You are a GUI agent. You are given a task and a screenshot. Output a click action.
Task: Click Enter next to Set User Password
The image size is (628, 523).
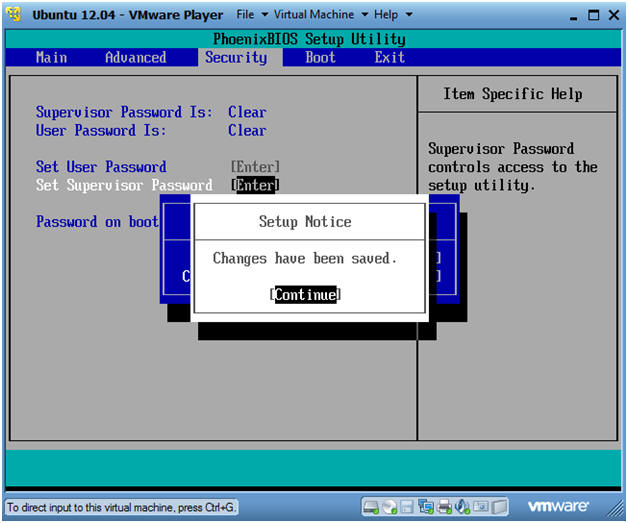255,167
